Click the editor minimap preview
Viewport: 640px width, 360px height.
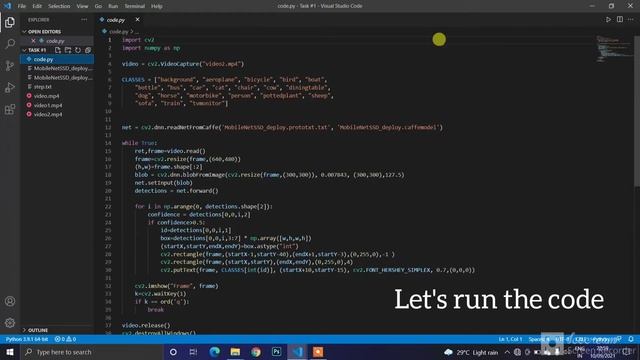pyautogui.click(x=613, y=48)
